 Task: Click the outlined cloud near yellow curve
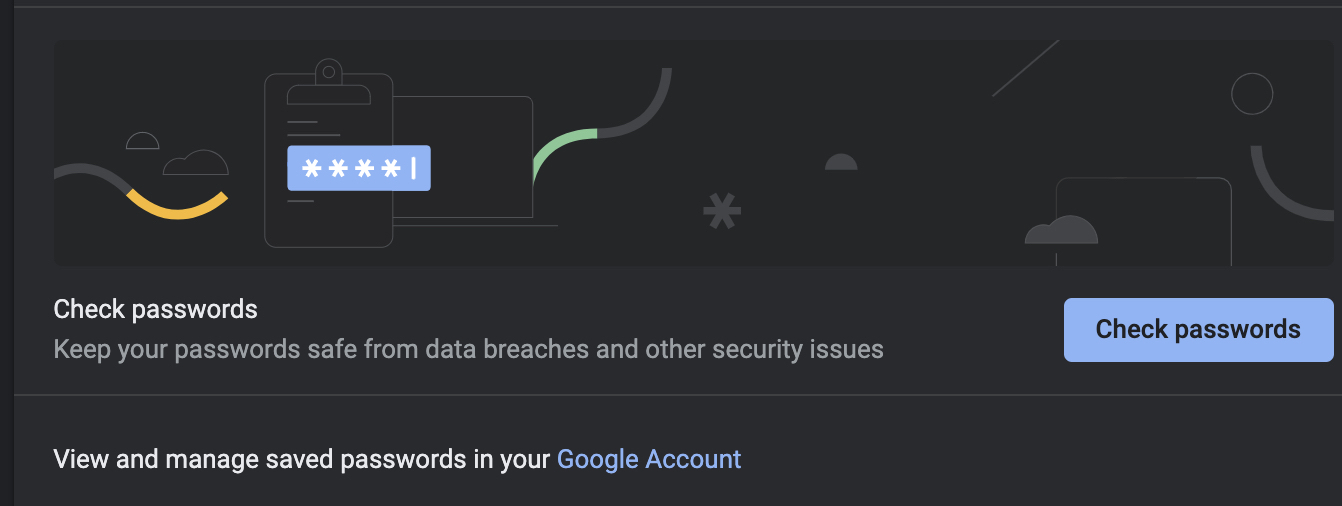click(x=196, y=162)
